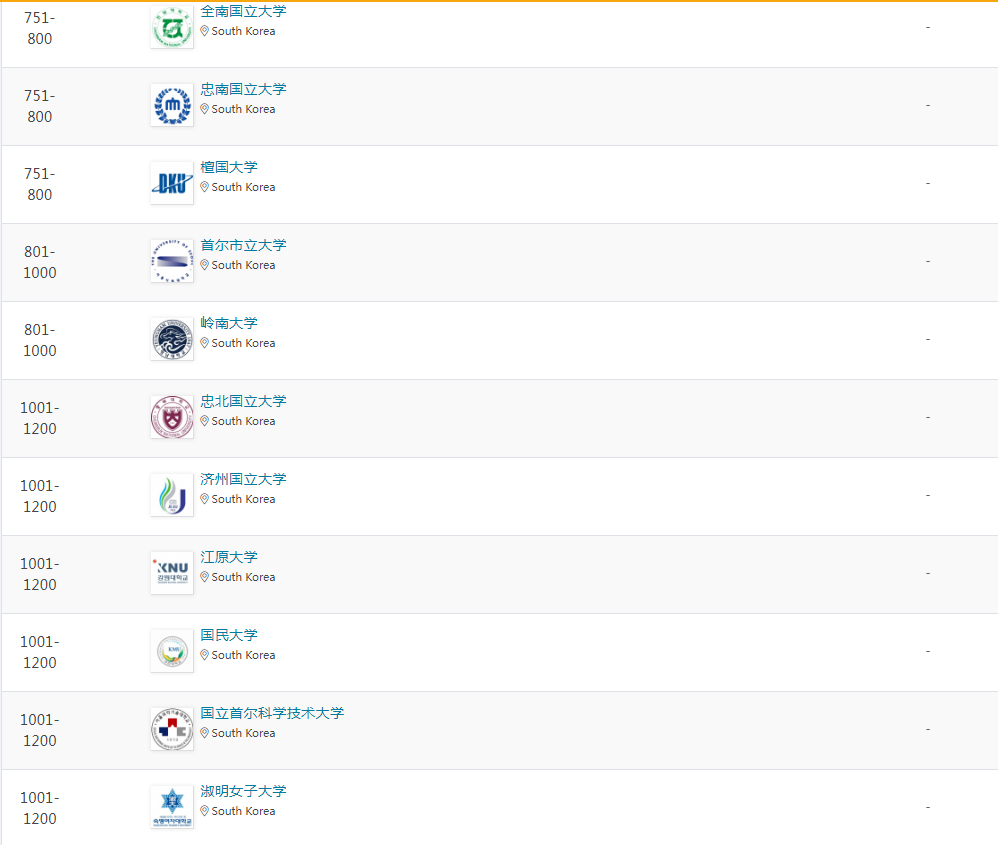Select the 1001-1200 rank beside 江原大学
The image size is (998, 845).
[x=39, y=573]
